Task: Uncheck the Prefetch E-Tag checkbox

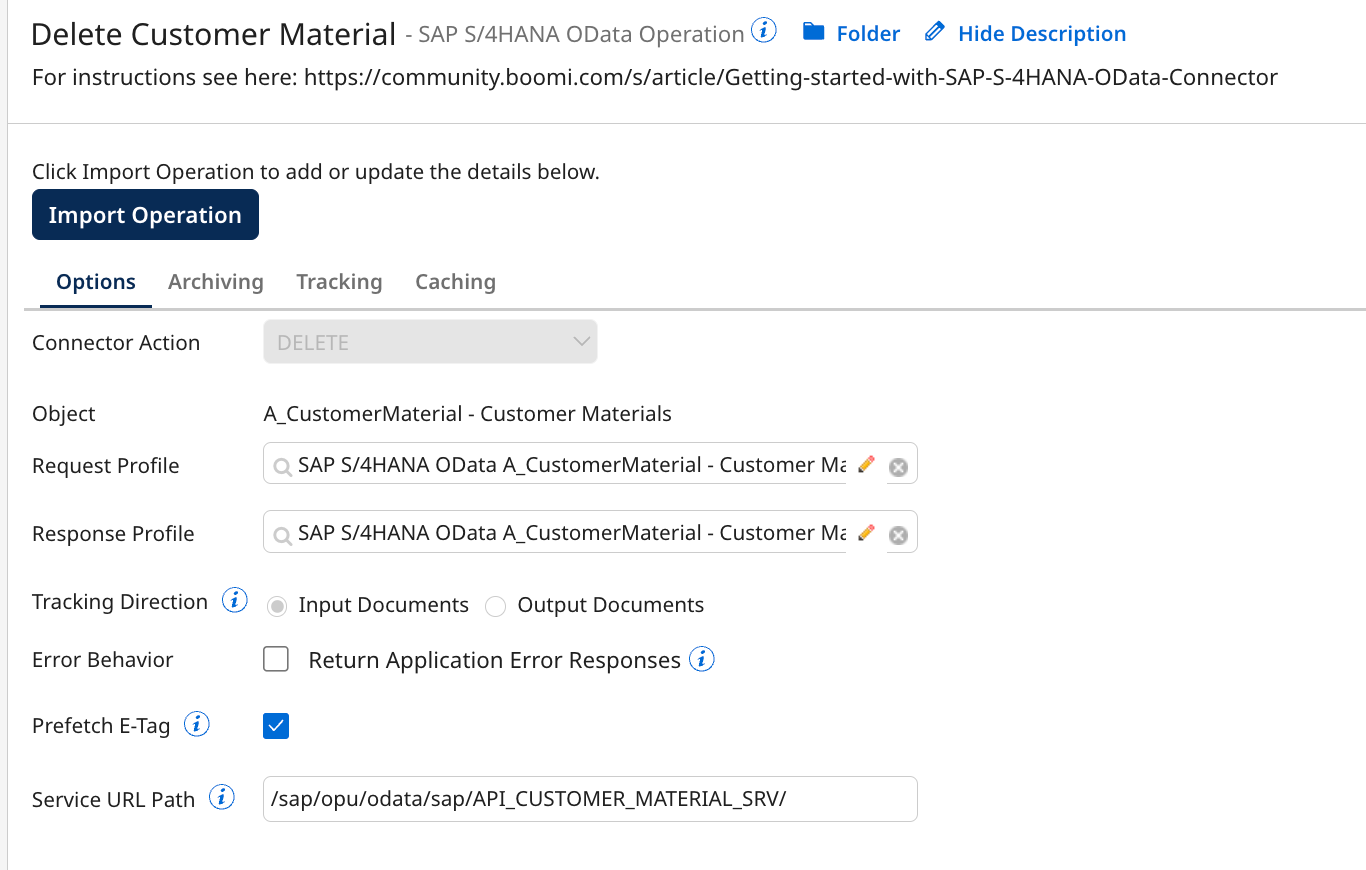Action: (x=275, y=725)
